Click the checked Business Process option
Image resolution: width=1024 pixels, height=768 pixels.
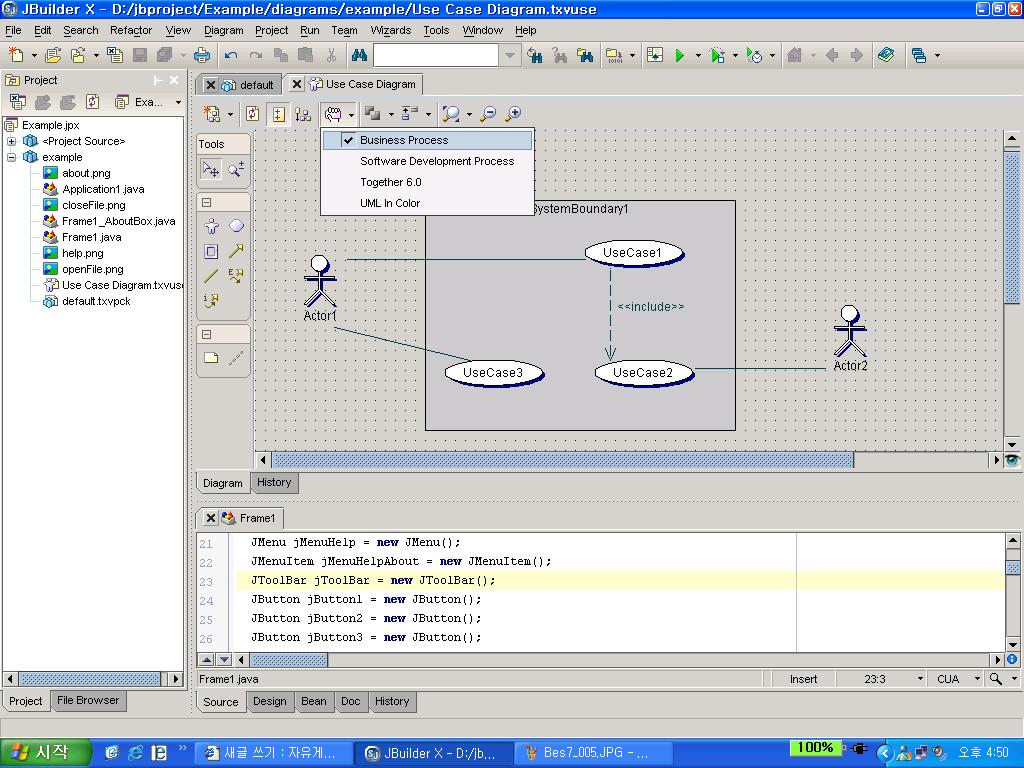click(x=404, y=140)
